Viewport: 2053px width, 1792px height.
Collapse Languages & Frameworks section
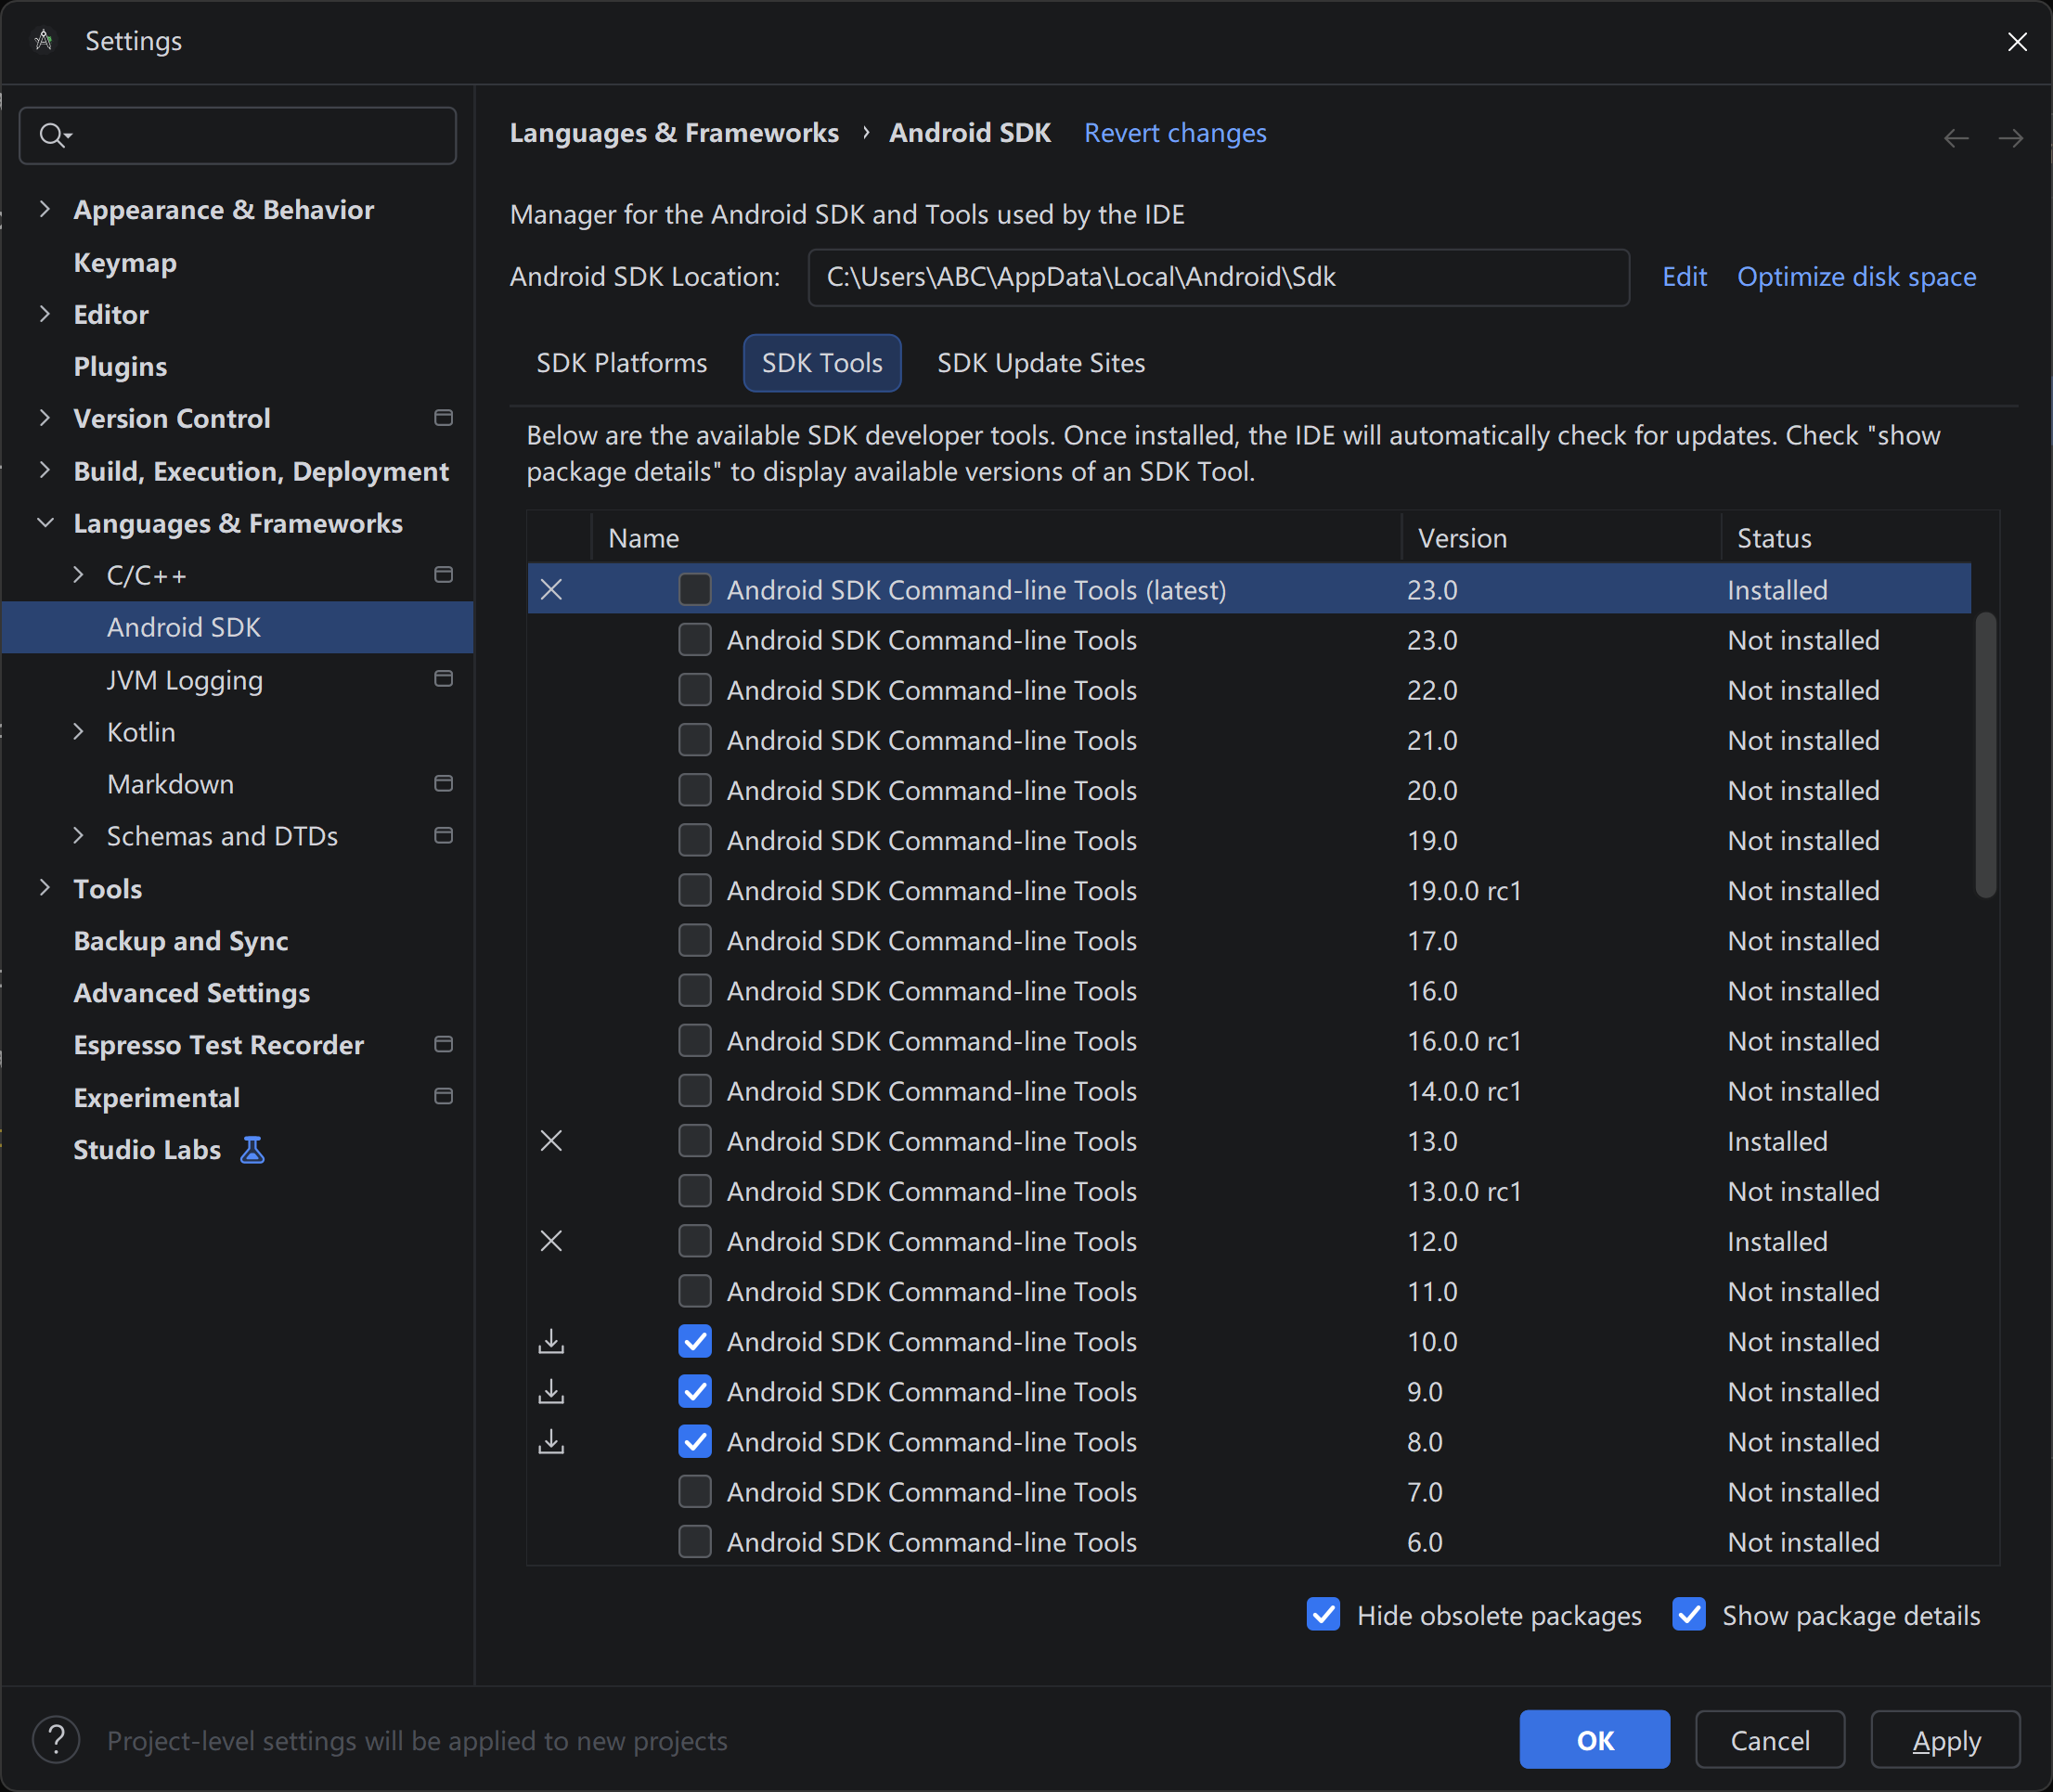44,523
